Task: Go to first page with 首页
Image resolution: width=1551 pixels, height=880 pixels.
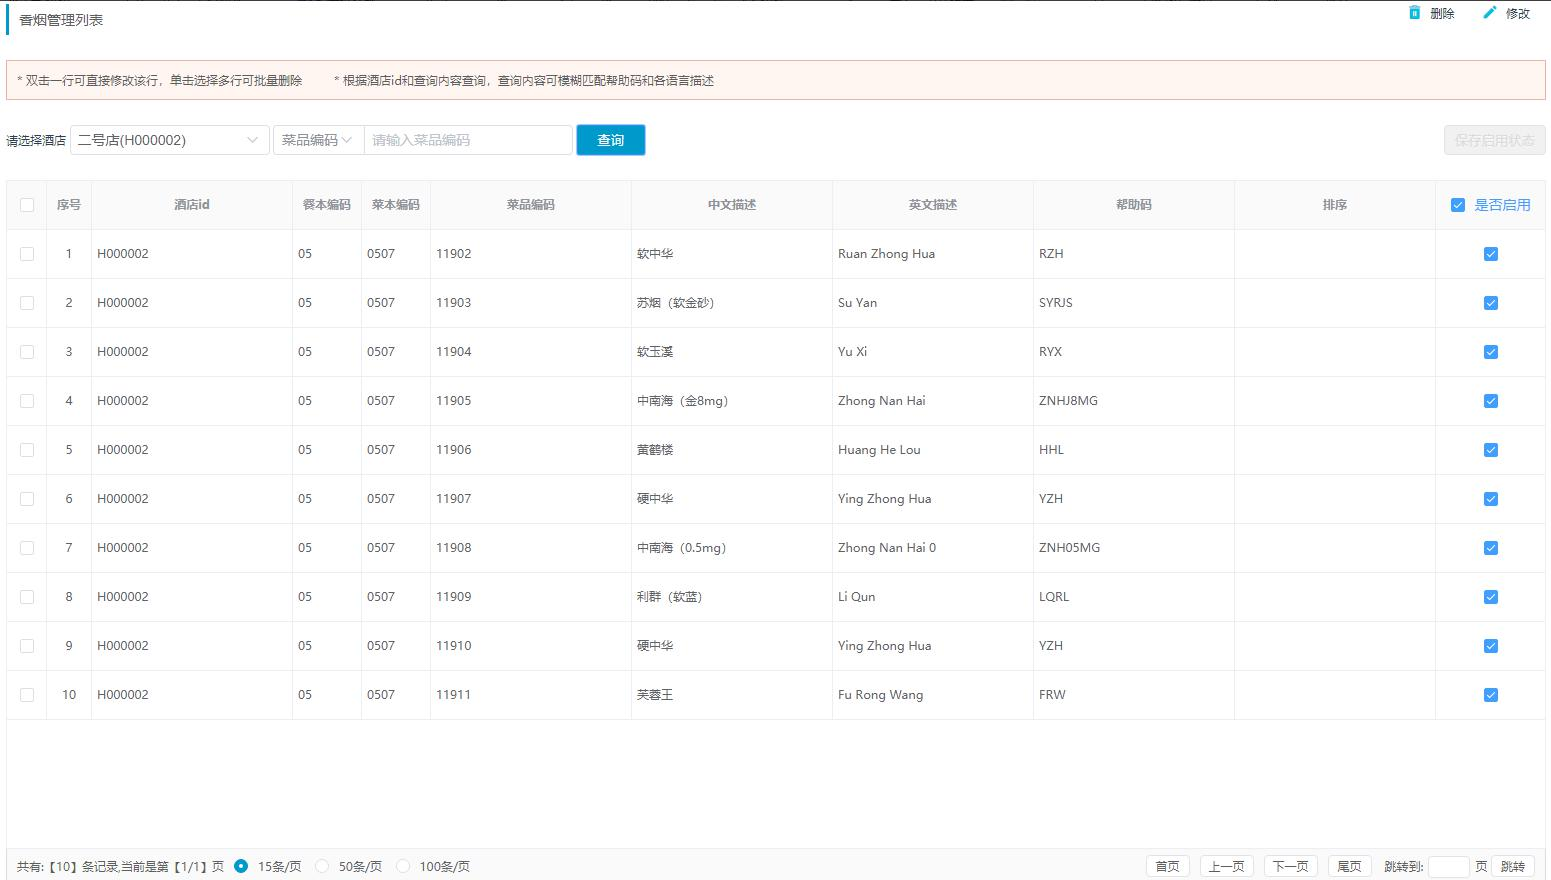Action: [x=1167, y=866]
